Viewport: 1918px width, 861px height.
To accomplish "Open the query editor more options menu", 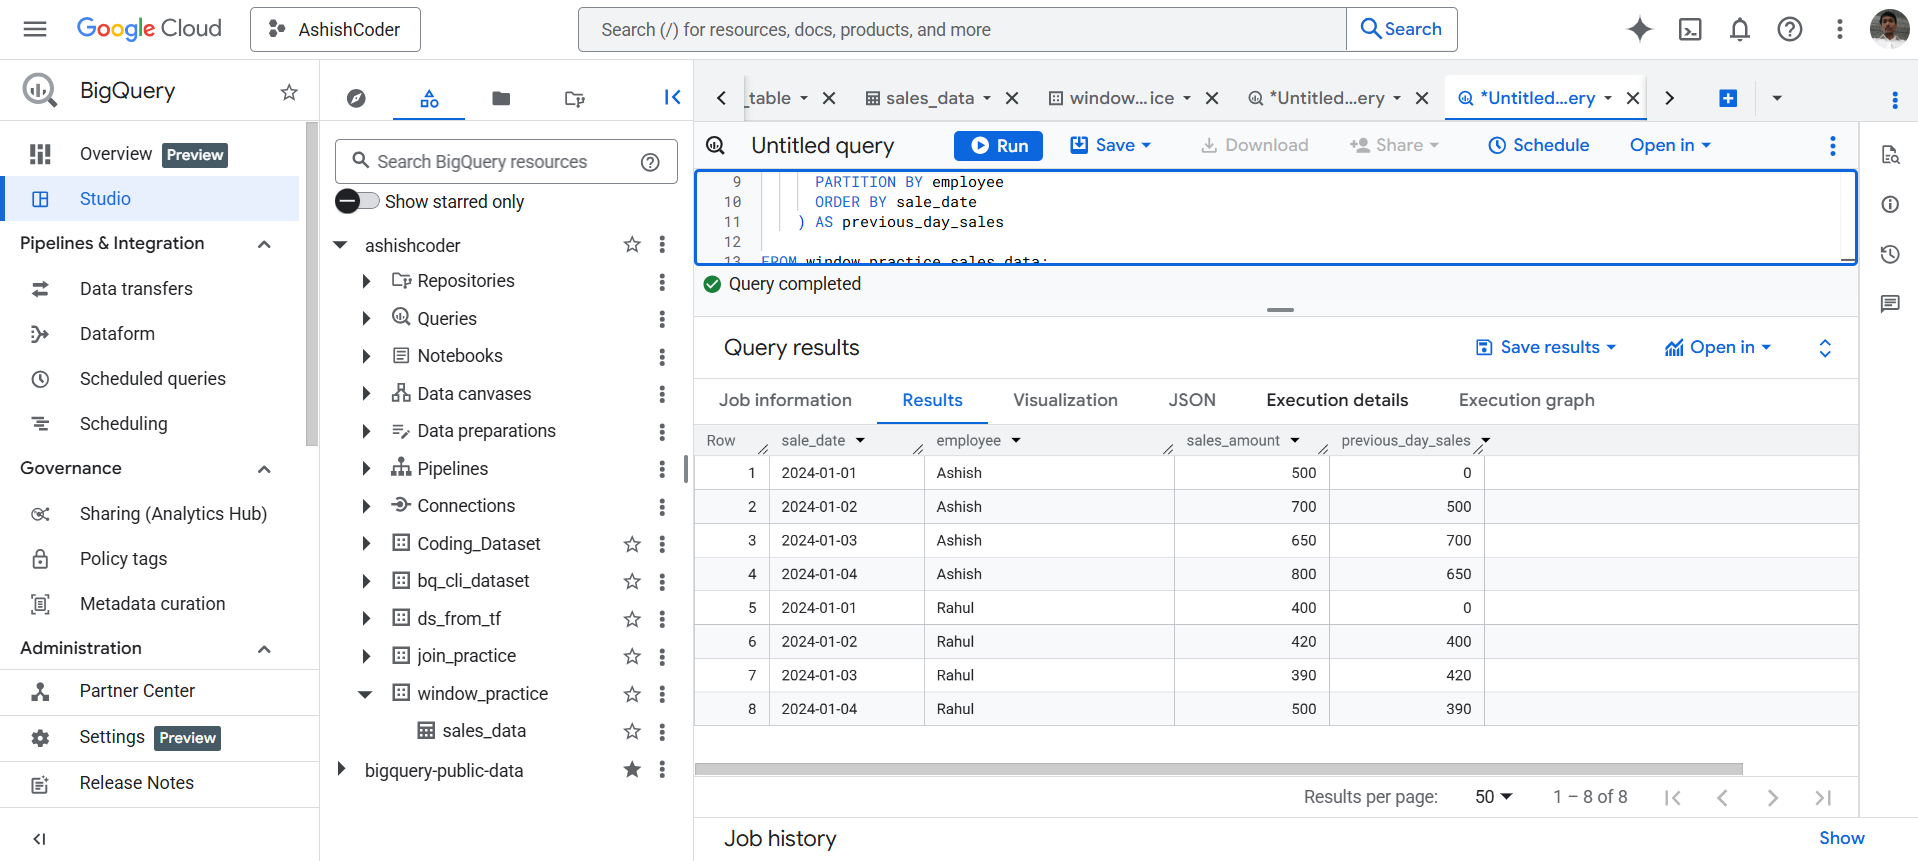I will pyautogui.click(x=1833, y=146).
